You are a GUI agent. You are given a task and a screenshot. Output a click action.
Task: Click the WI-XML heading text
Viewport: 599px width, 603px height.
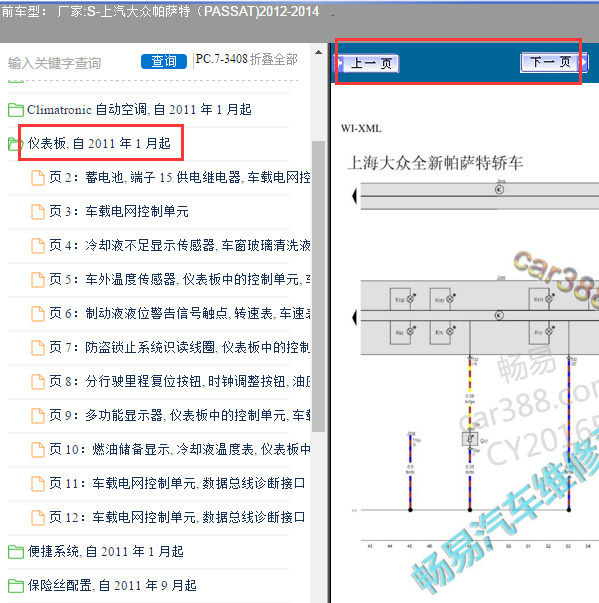361,128
